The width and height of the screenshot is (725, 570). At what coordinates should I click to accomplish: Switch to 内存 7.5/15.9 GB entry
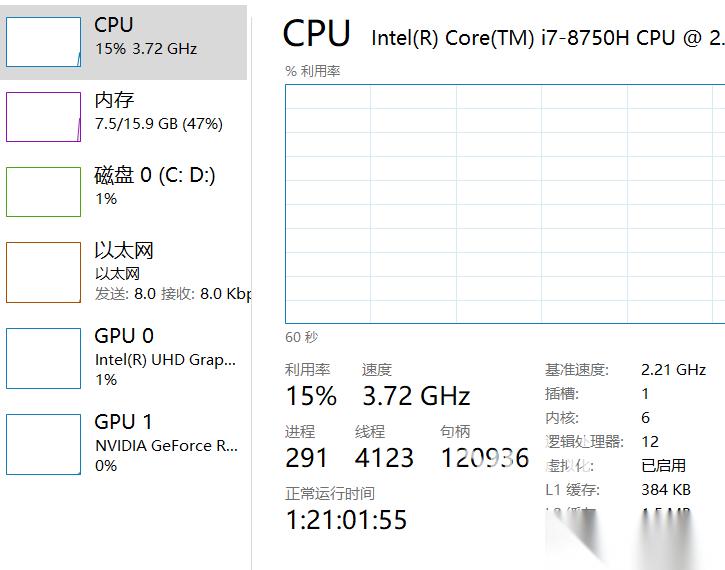[x=158, y=111]
